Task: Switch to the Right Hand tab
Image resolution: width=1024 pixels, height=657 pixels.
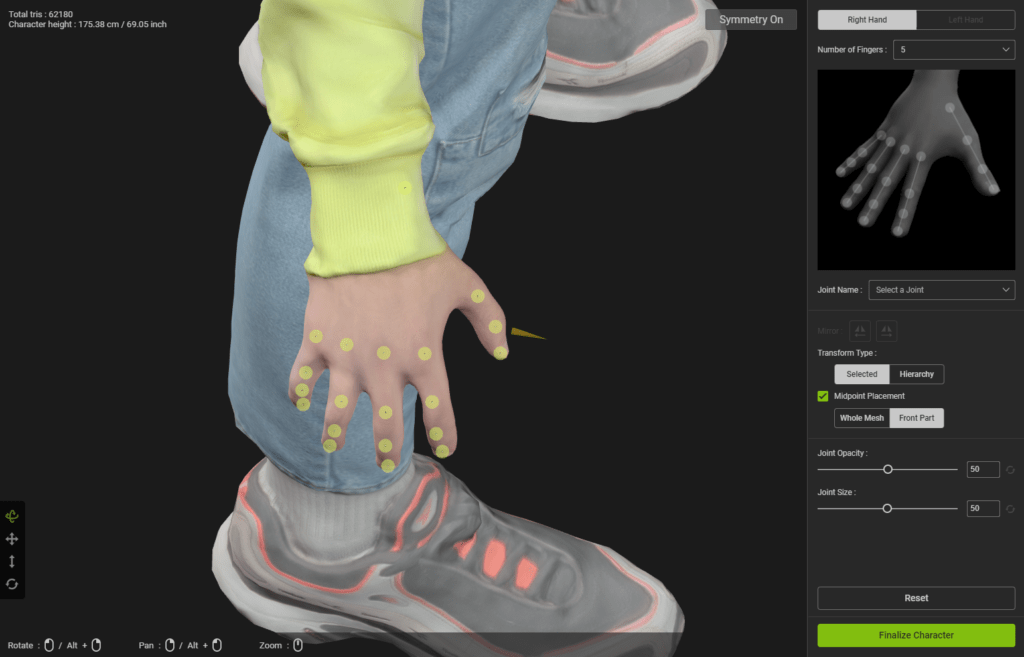Action: pyautogui.click(x=867, y=20)
